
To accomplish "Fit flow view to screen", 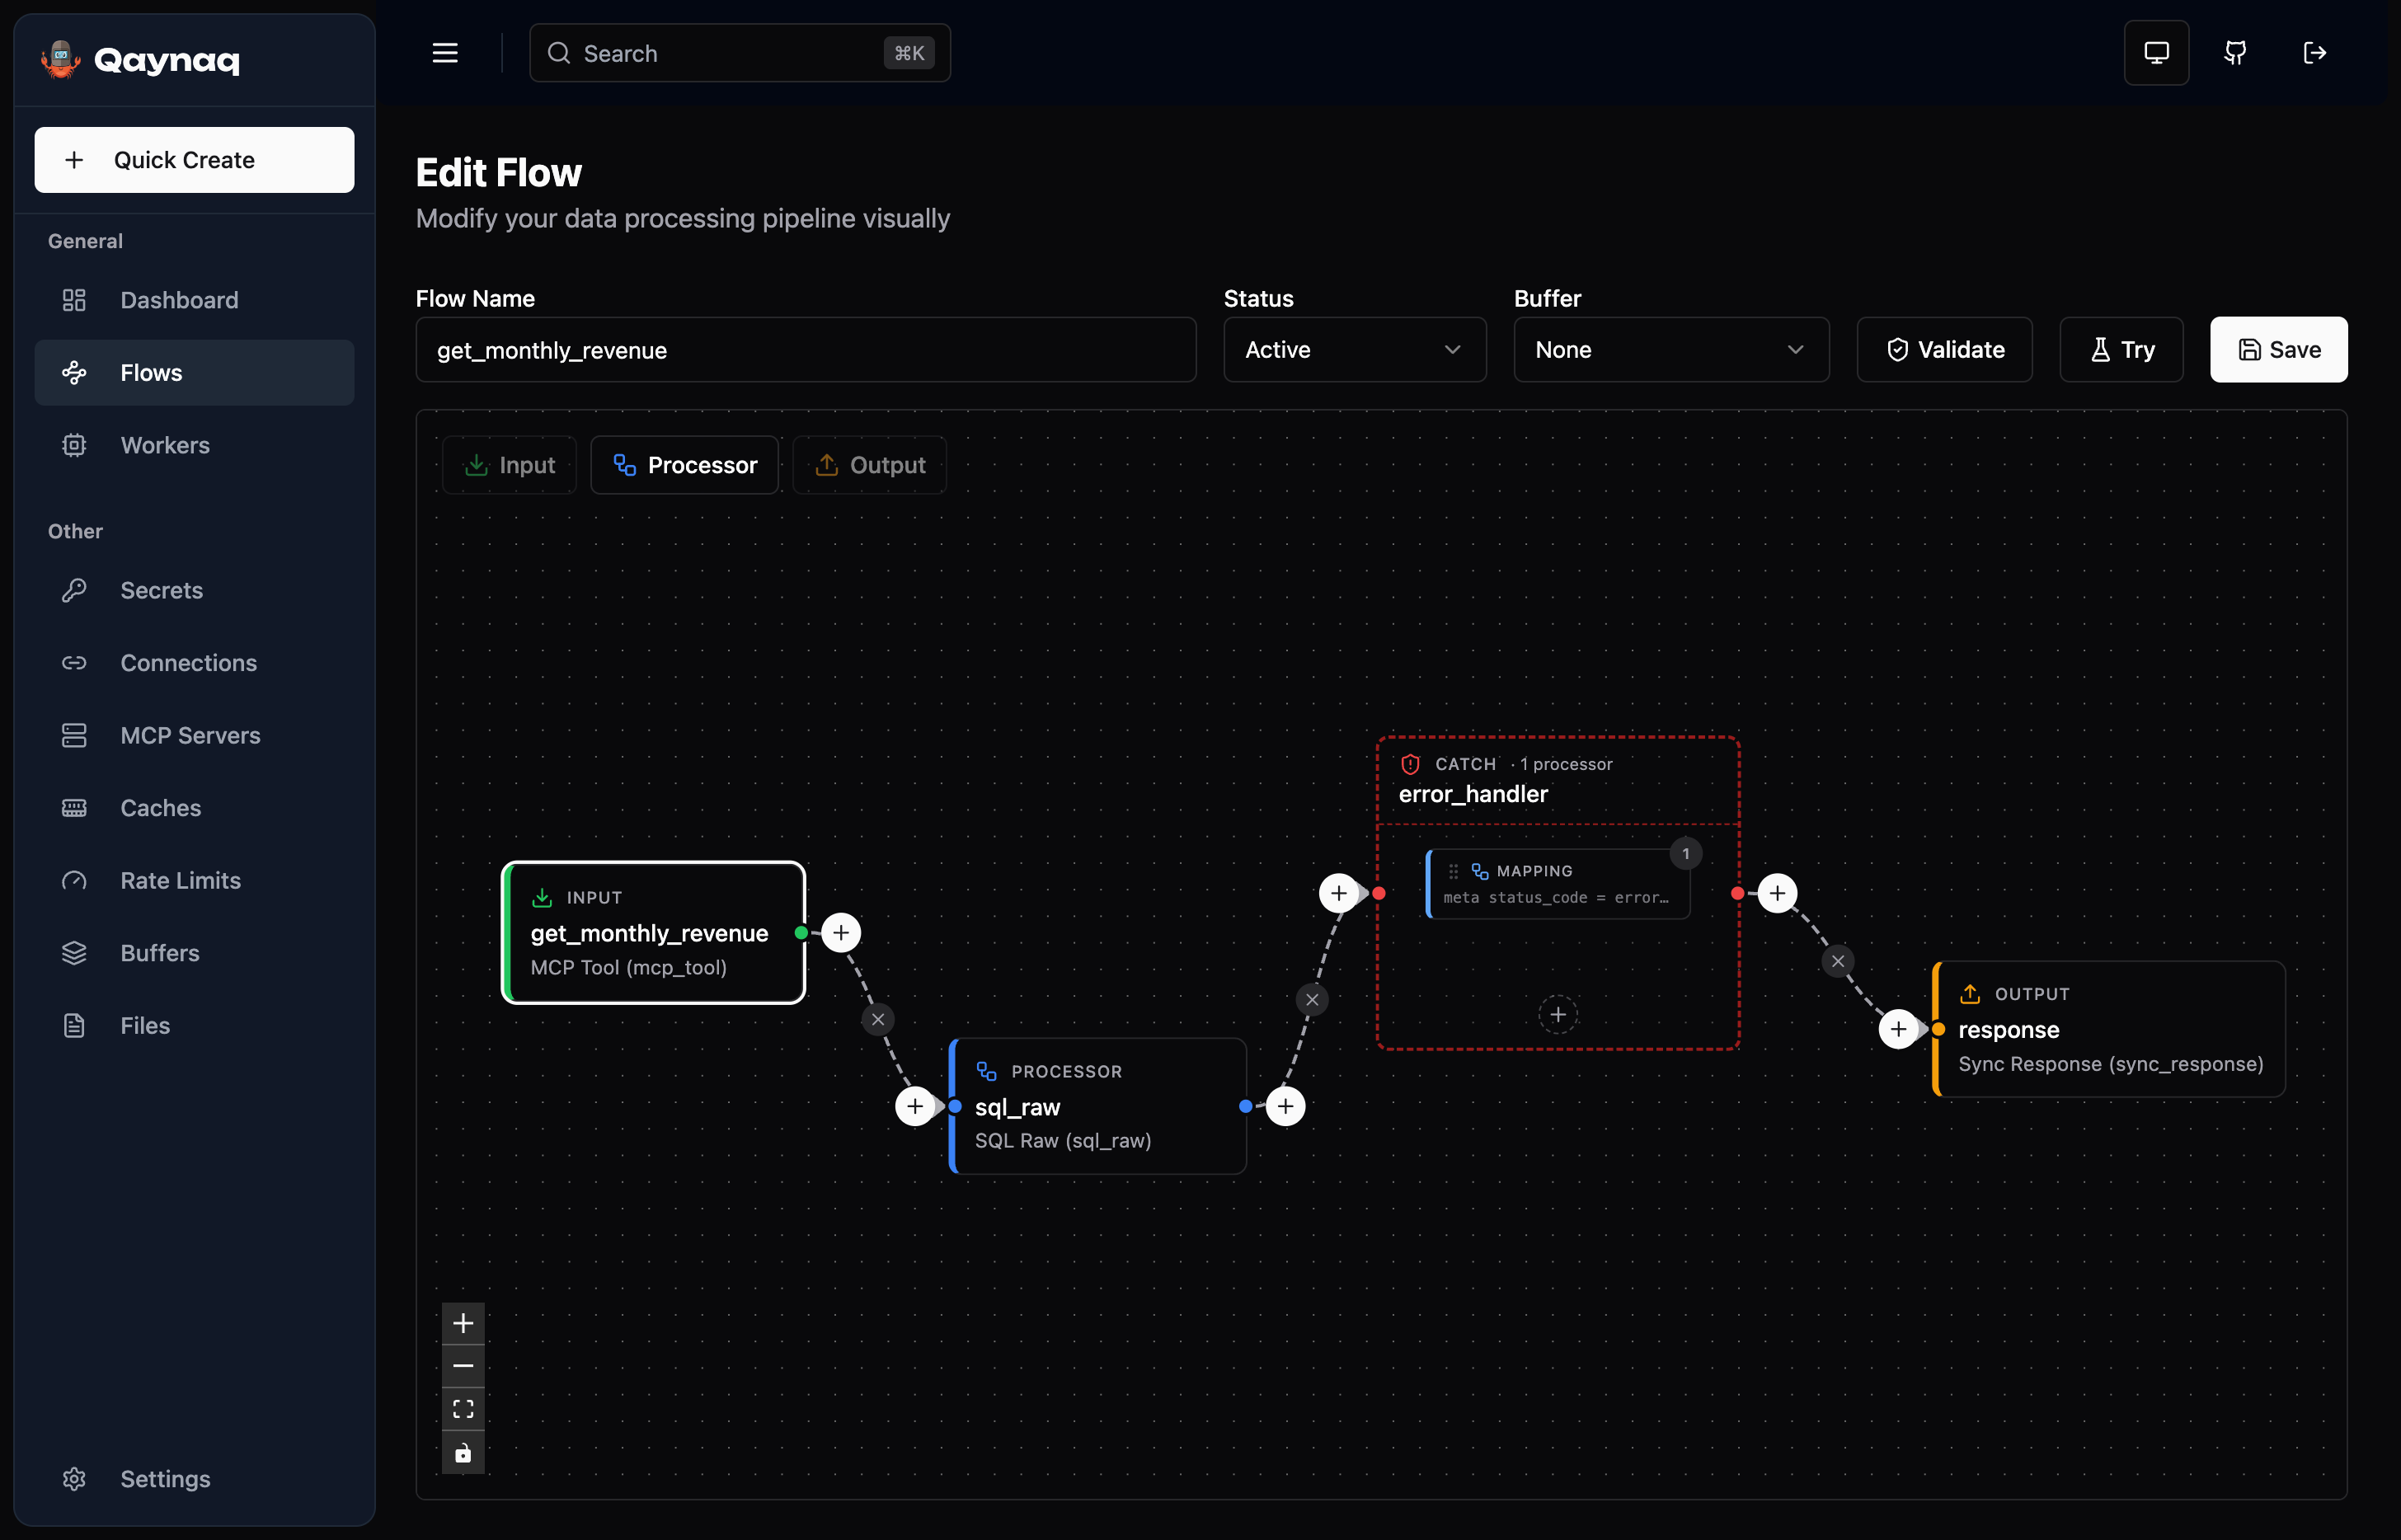I will (463, 1409).
